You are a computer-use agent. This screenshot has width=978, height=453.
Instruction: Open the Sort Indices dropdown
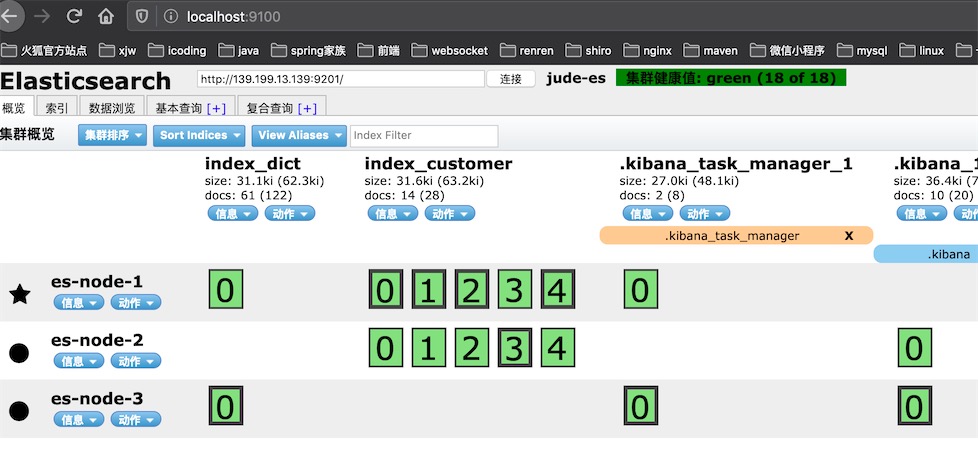(x=200, y=135)
